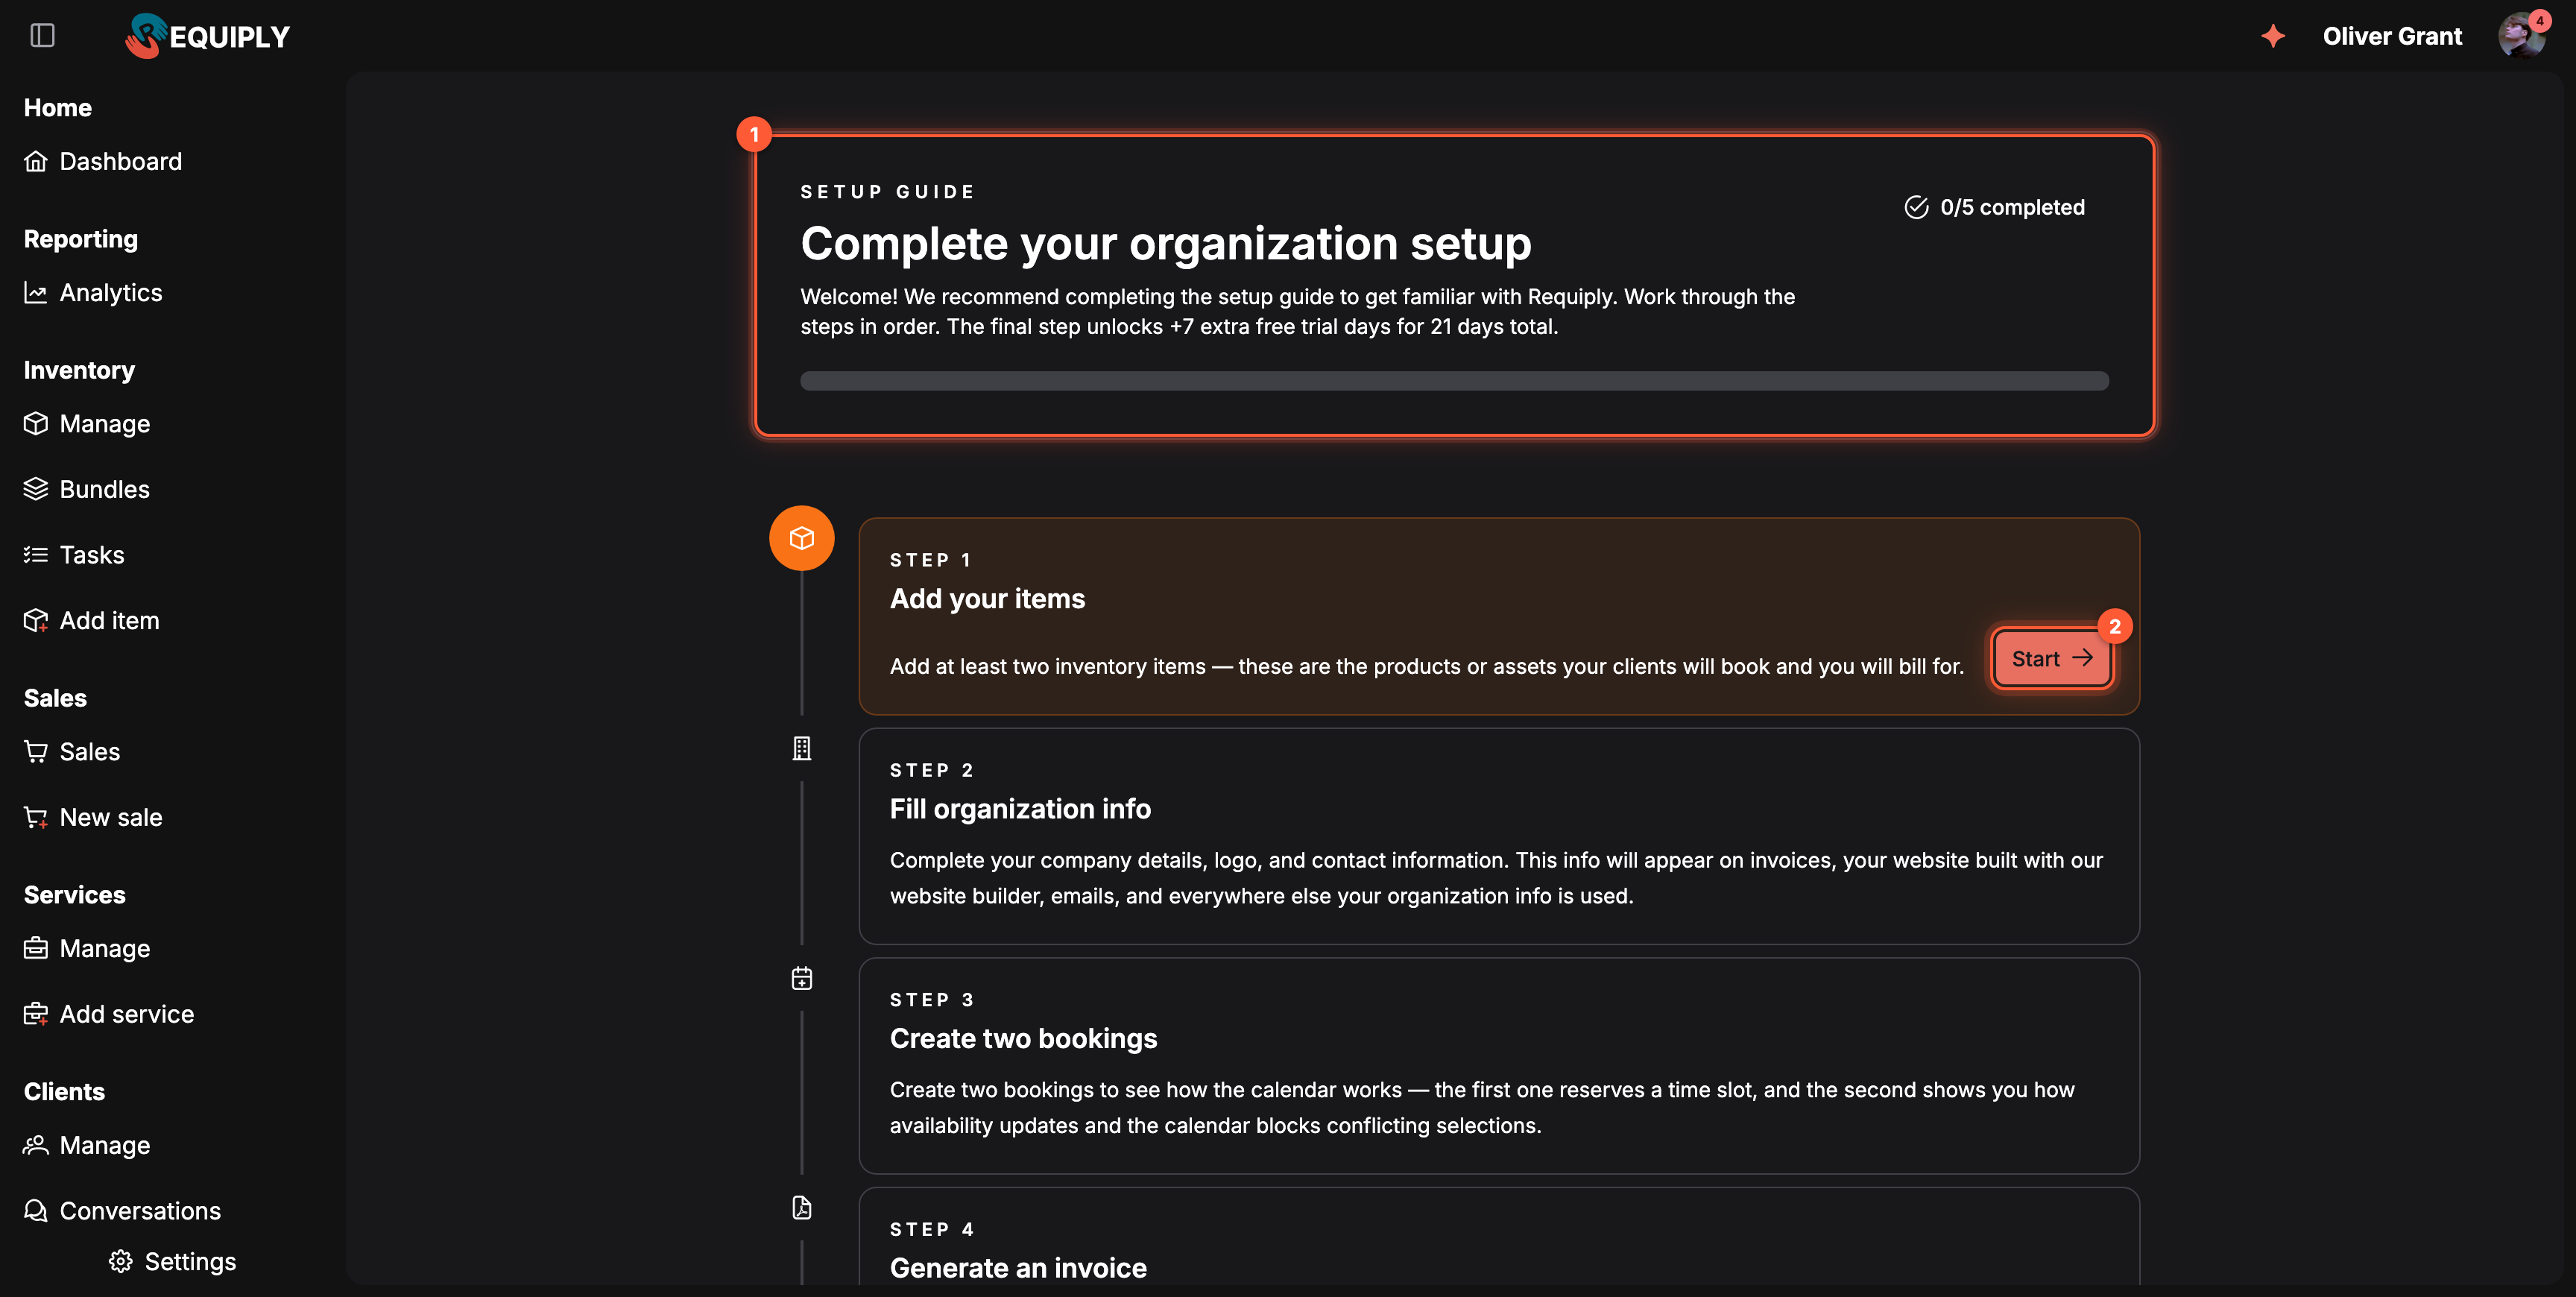The height and width of the screenshot is (1297, 2576).
Task: Click the Settings gear icon
Action: (x=121, y=1261)
